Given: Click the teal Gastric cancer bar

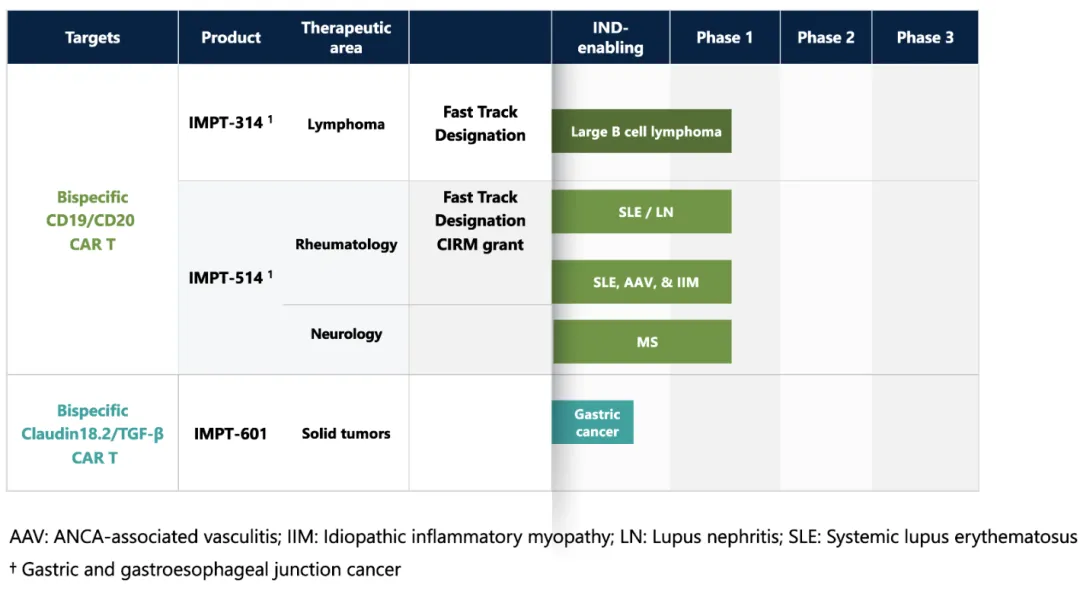Looking at the screenshot, I should [593, 423].
